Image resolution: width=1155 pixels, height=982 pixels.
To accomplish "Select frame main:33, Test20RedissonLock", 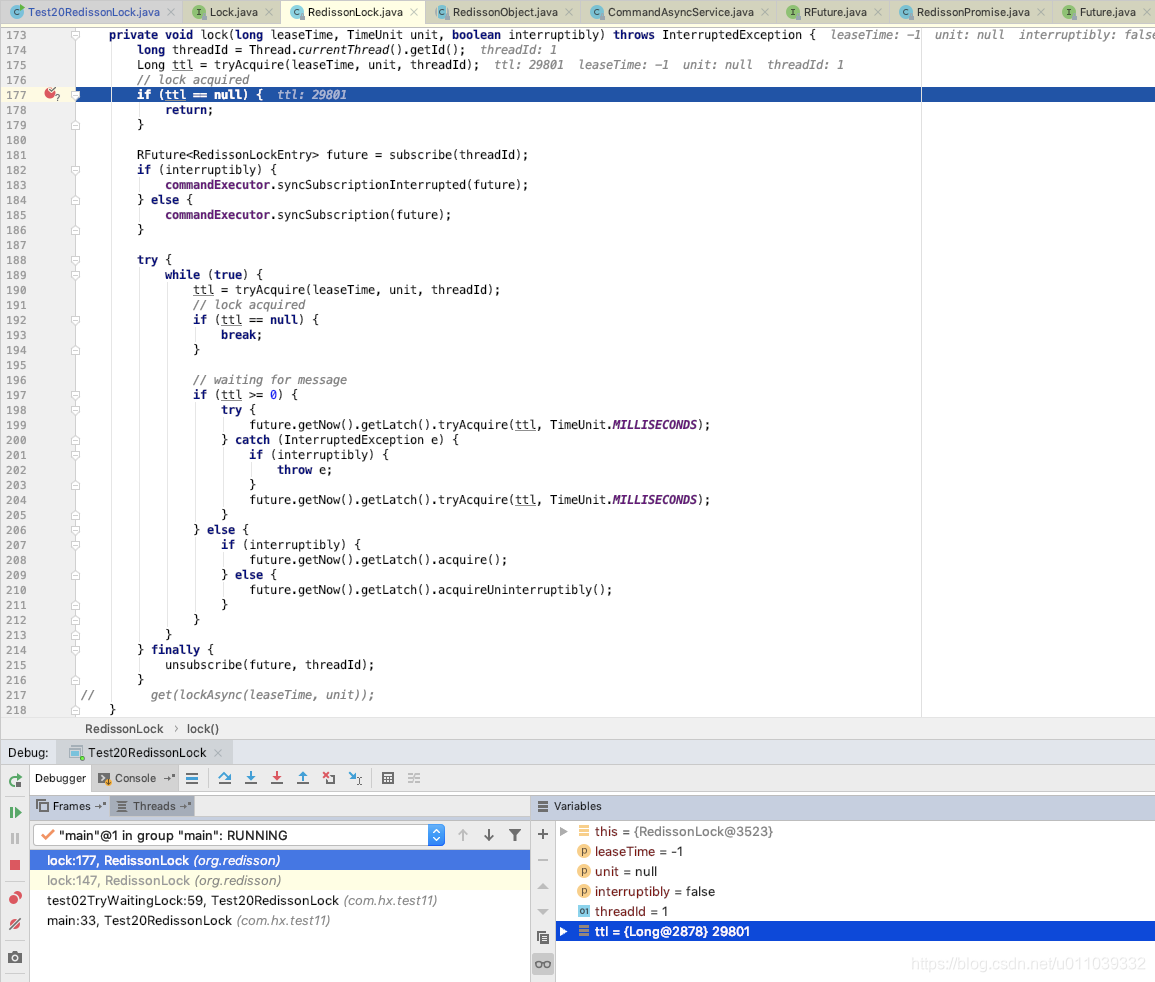I will click(x=280, y=920).
